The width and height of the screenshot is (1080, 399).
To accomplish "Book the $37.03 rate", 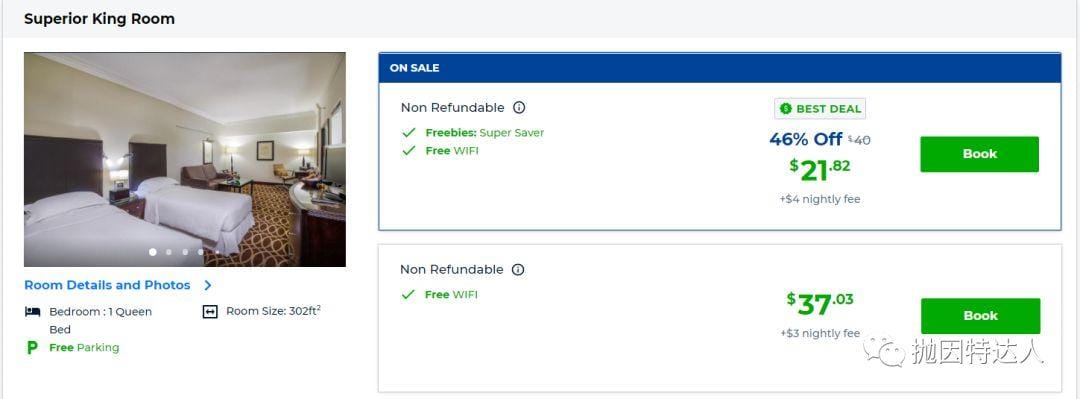I will tap(980, 316).
